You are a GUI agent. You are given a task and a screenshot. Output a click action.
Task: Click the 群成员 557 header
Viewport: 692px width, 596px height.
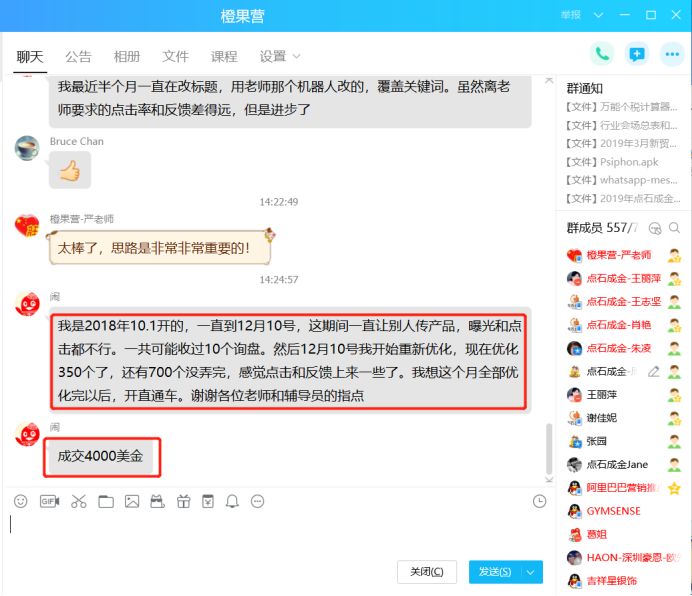[x=602, y=228]
